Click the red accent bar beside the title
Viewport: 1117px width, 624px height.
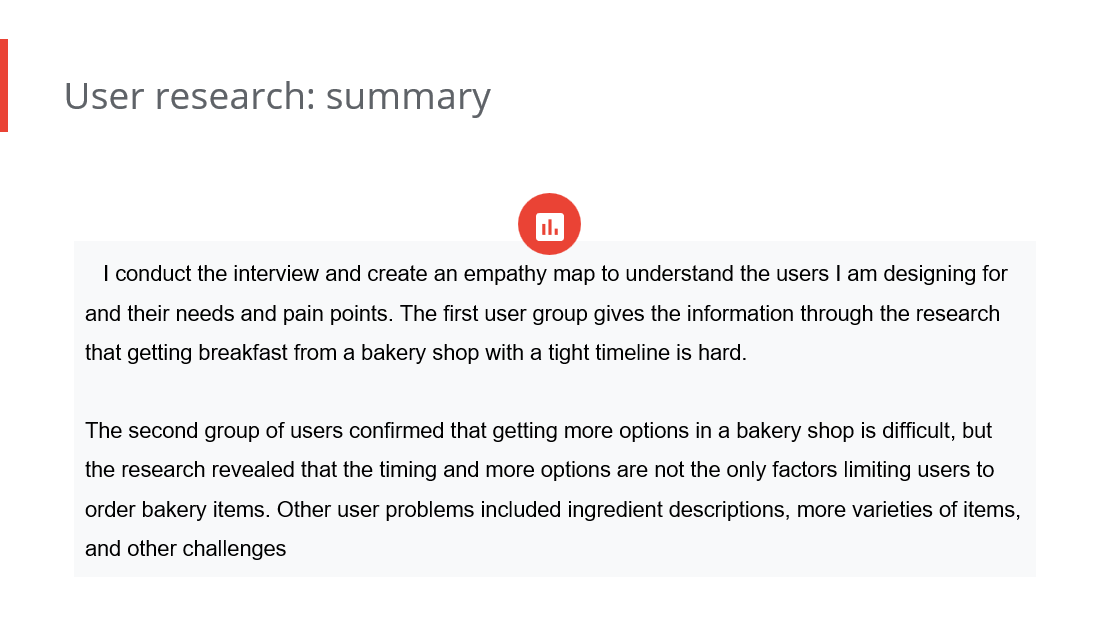point(4,86)
